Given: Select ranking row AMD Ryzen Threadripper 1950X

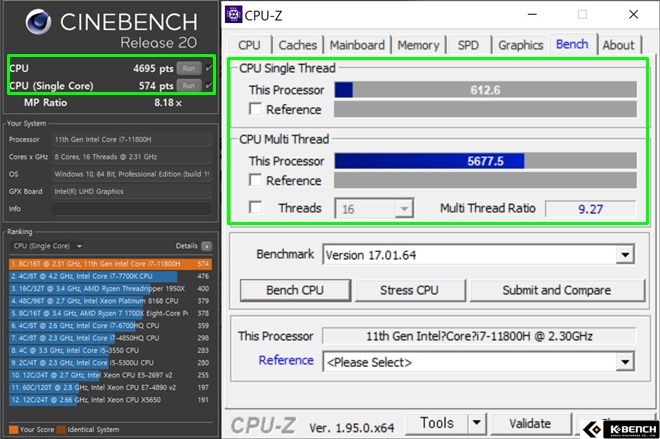Looking at the screenshot, I should pos(110,289).
